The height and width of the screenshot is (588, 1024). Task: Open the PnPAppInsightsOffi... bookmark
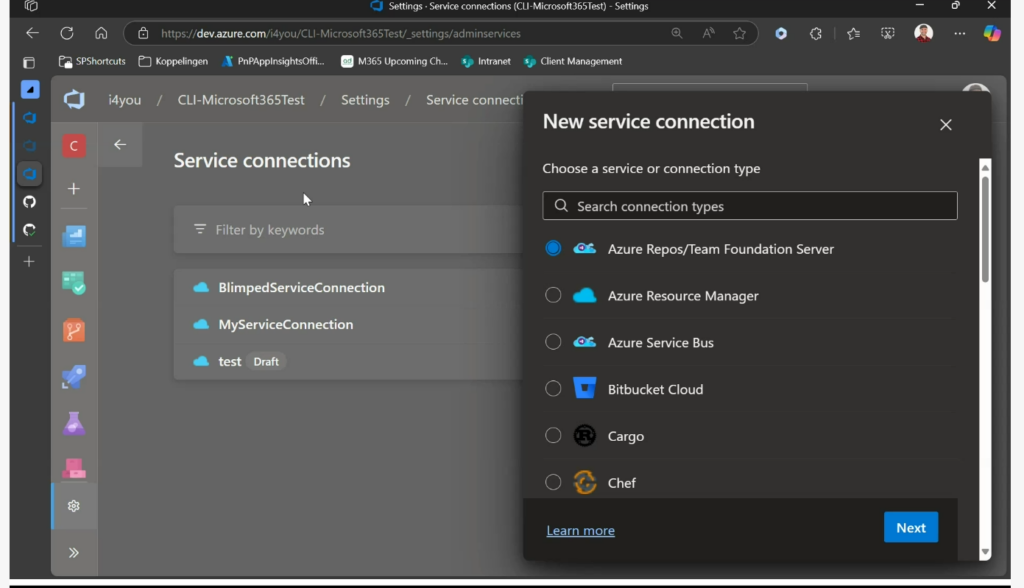click(x=273, y=61)
